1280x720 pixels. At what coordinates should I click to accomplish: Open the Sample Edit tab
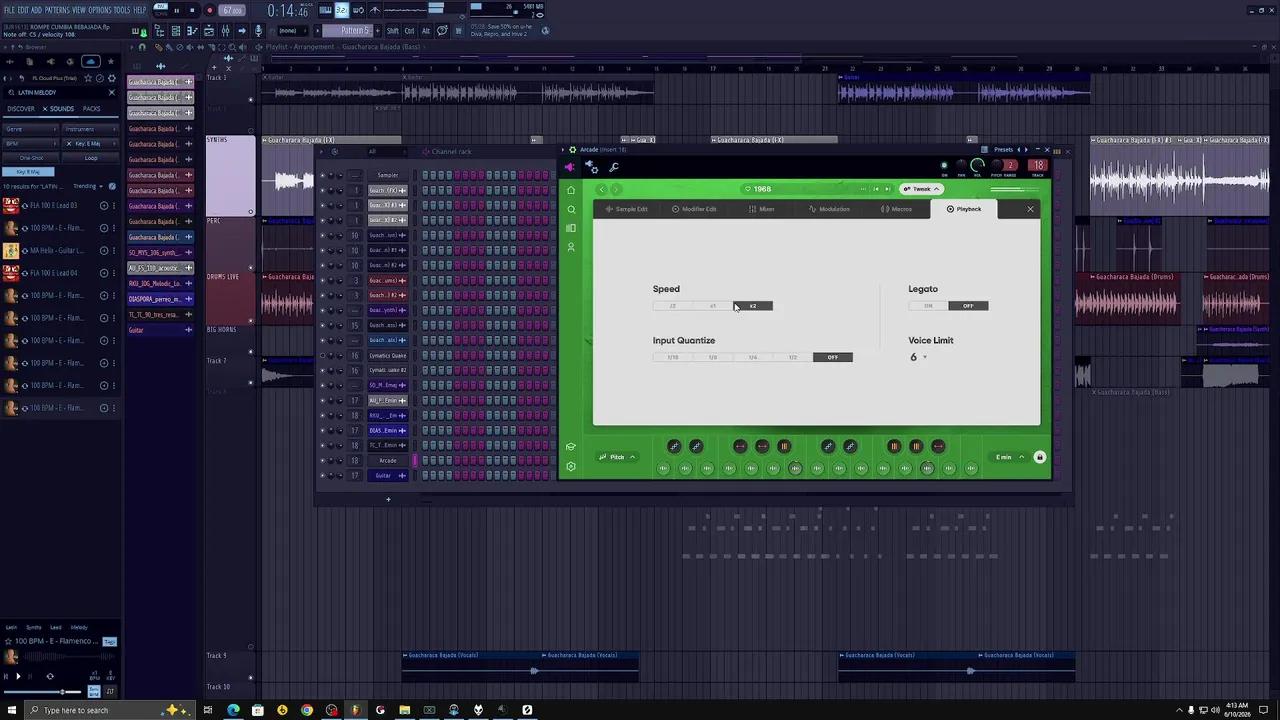(x=627, y=209)
